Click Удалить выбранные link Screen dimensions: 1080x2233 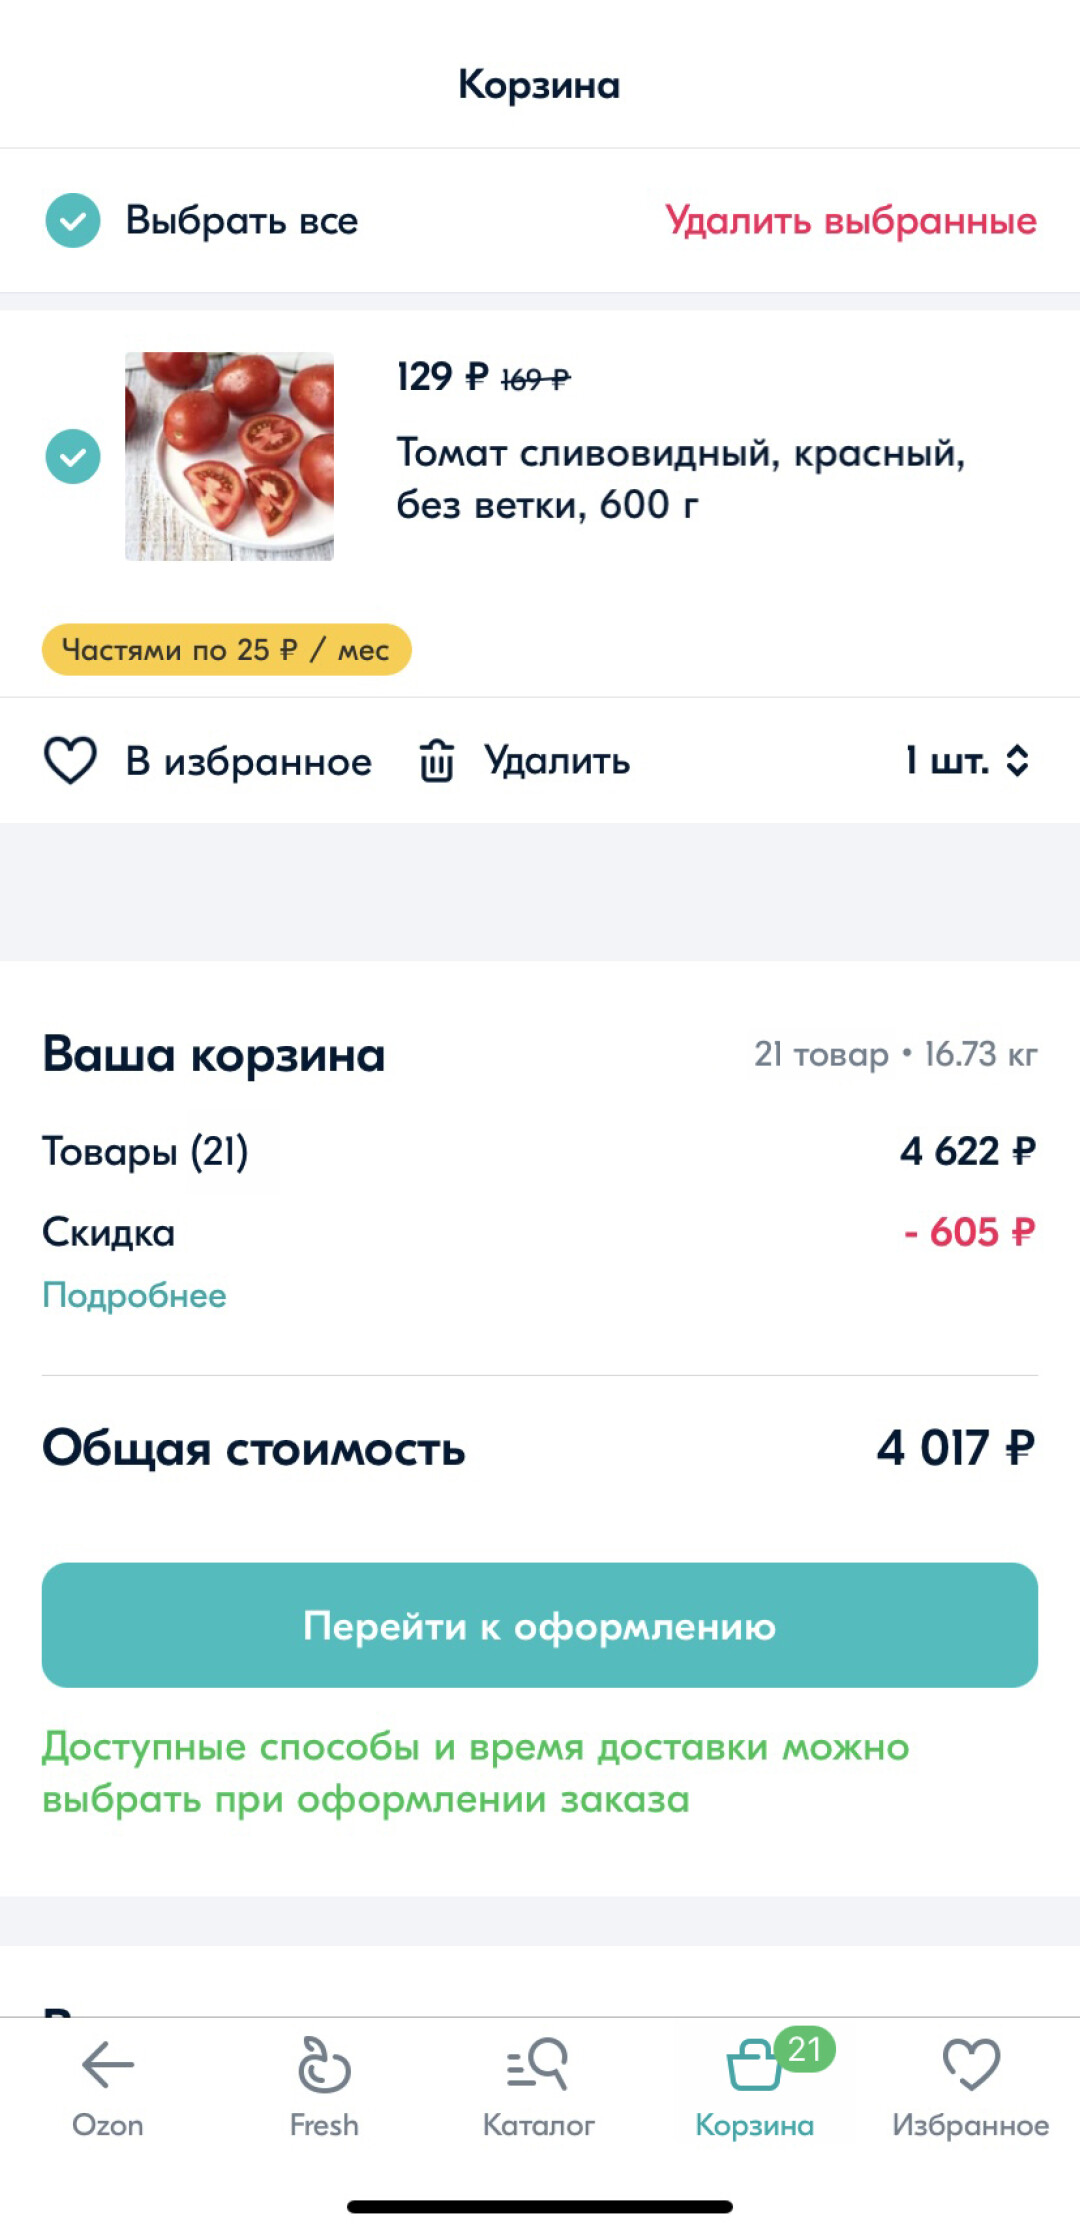click(x=850, y=221)
